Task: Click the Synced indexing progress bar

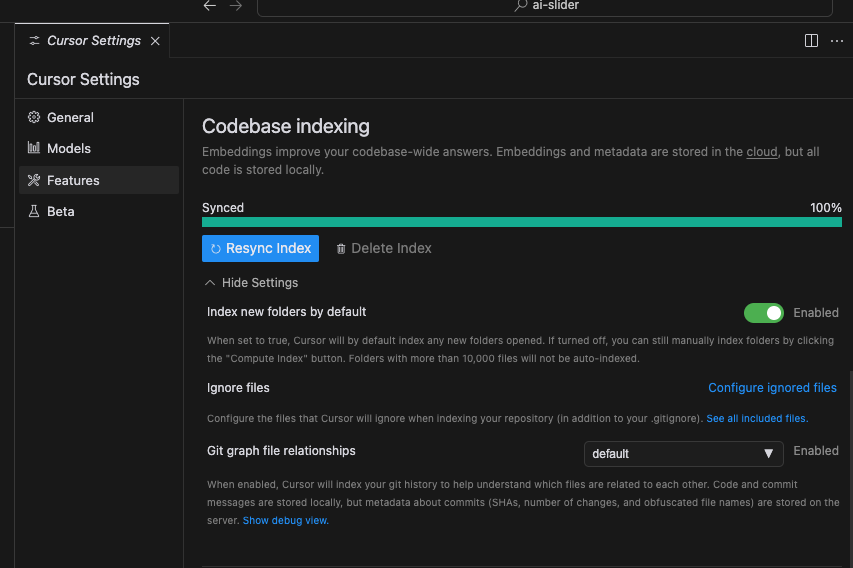Action: point(521,222)
